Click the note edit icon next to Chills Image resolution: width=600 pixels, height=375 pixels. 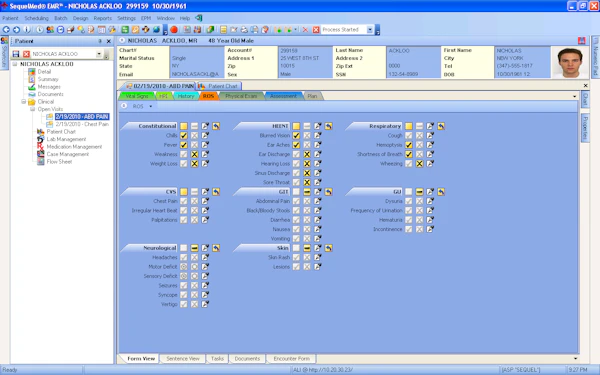click(205, 135)
